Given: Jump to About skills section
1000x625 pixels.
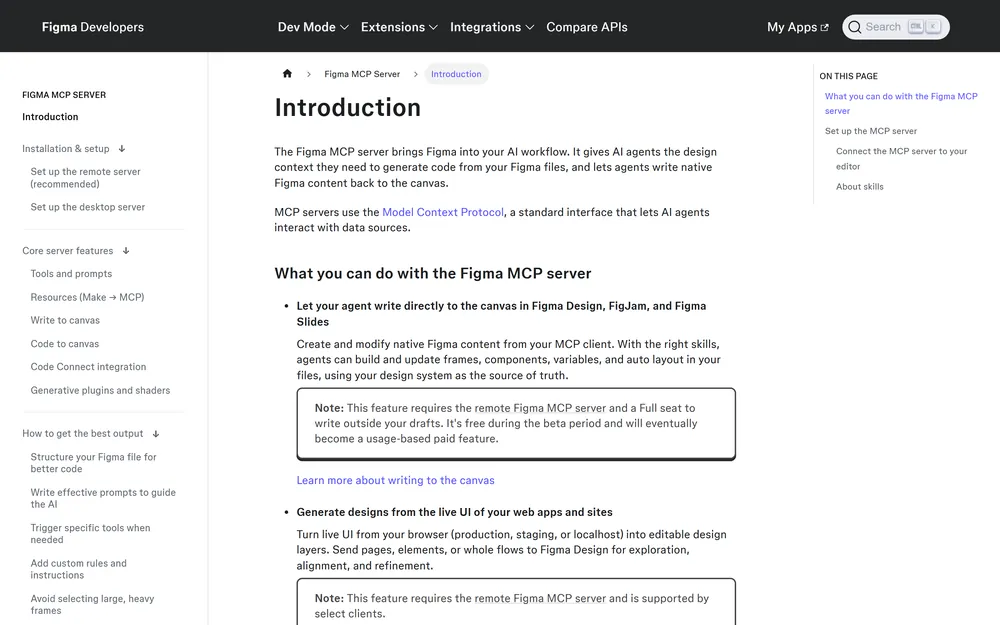Looking at the screenshot, I should [x=860, y=187].
